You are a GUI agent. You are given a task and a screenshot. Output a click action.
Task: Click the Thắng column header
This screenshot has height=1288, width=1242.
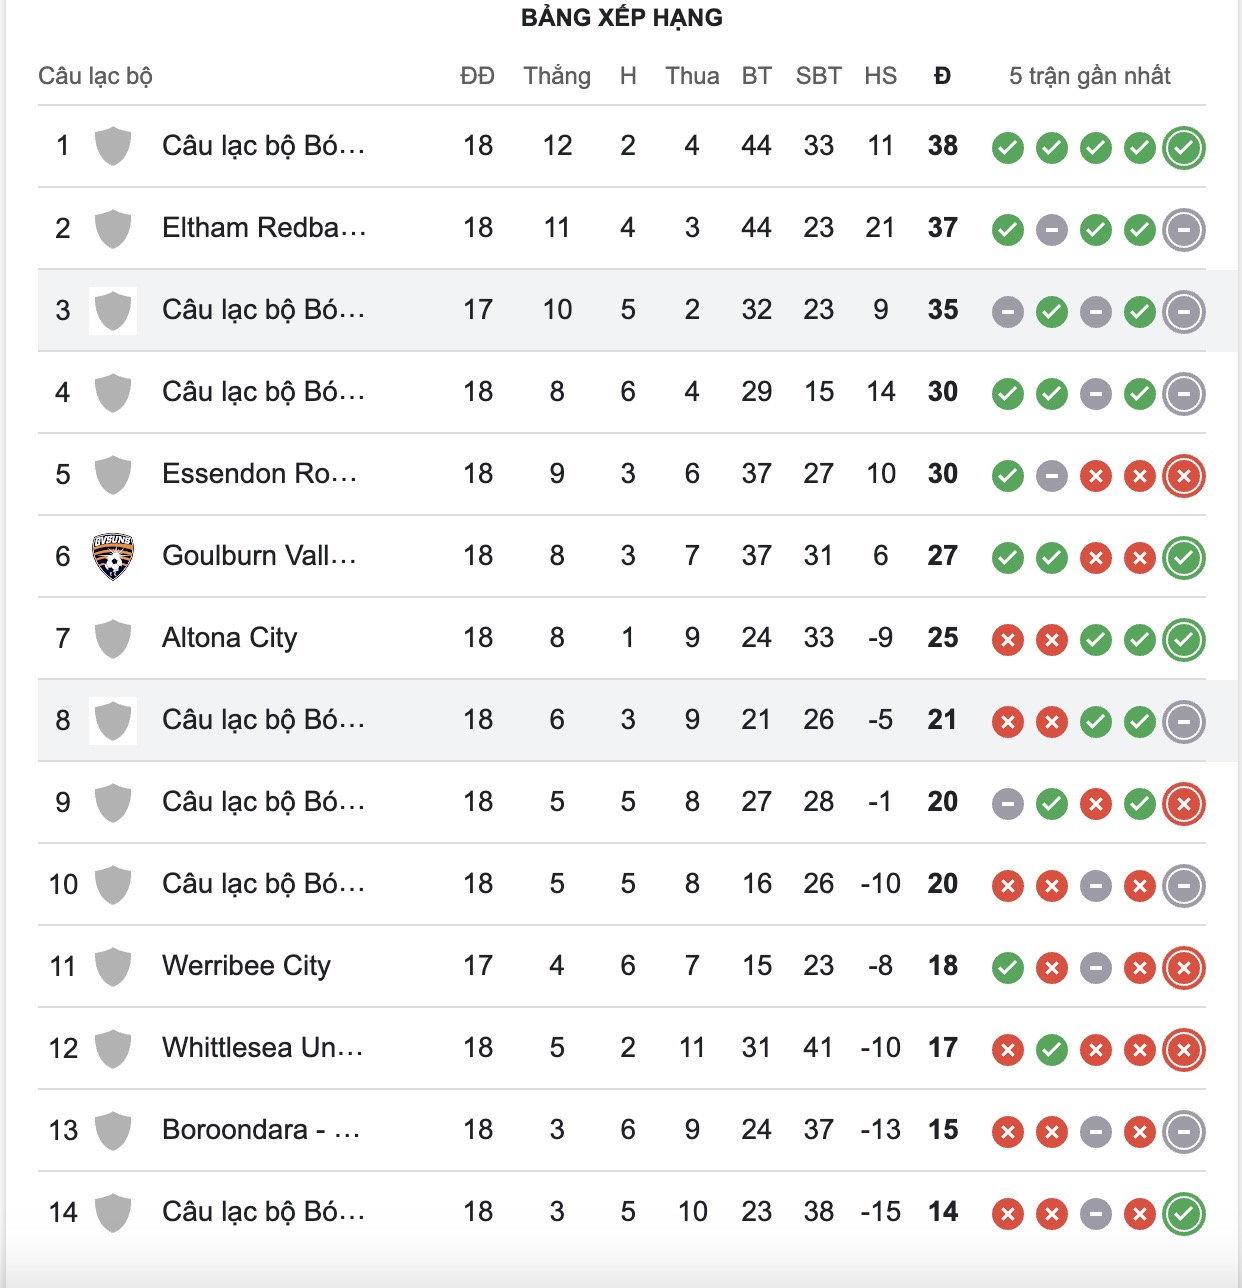pyautogui.click(x=557, y=76)
